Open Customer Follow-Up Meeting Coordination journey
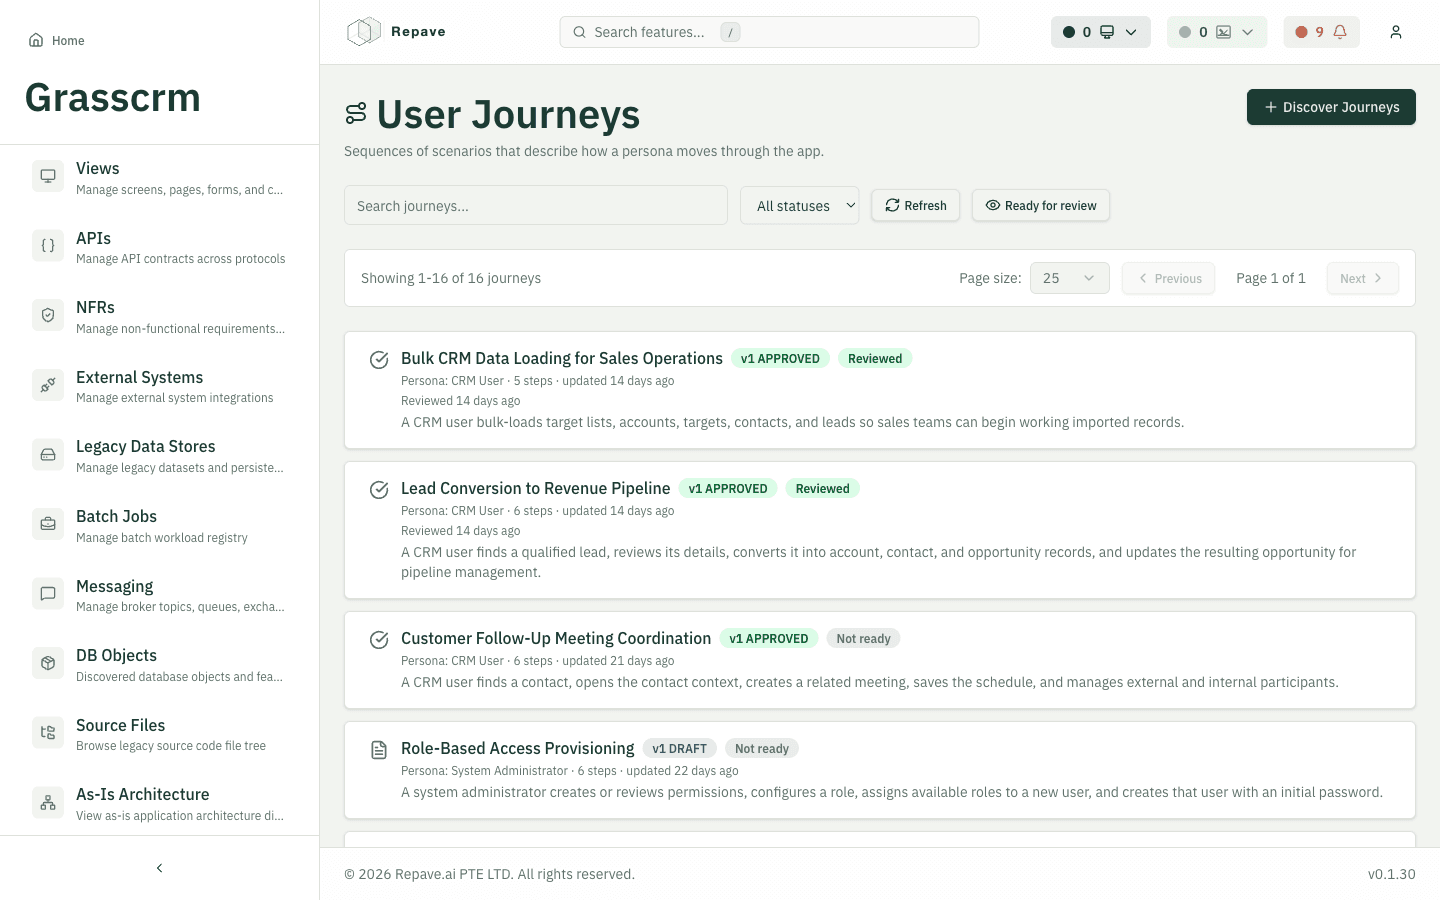1440x900 pixels. (556, 638)
